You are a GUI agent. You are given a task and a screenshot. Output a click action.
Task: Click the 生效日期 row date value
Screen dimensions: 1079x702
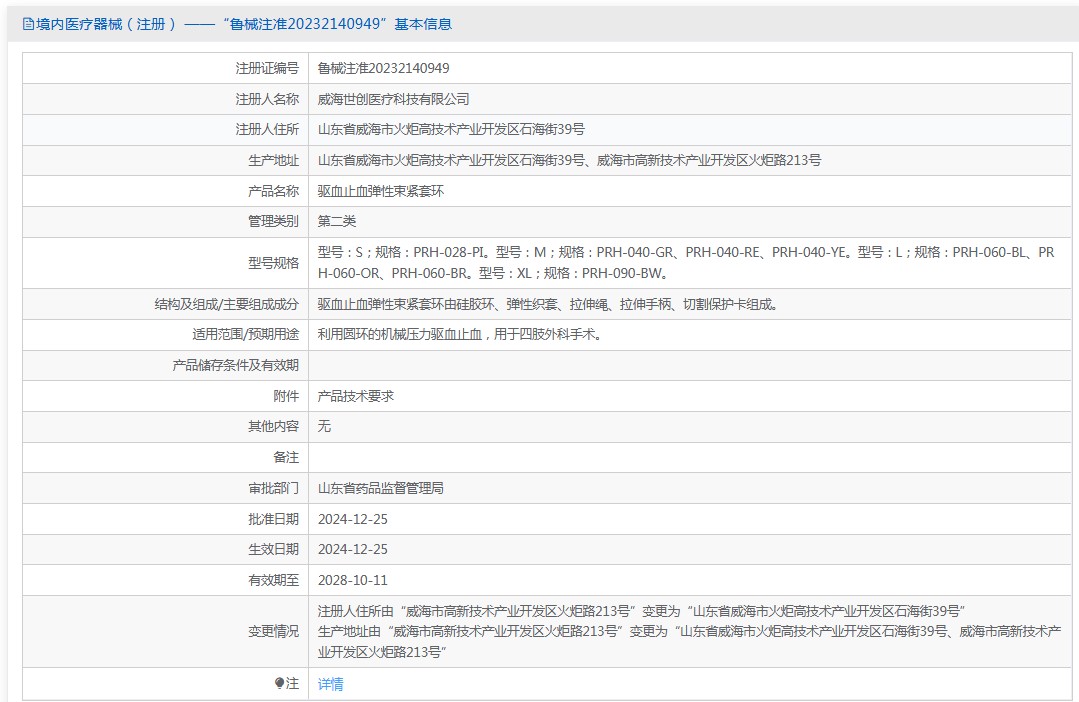352,549
